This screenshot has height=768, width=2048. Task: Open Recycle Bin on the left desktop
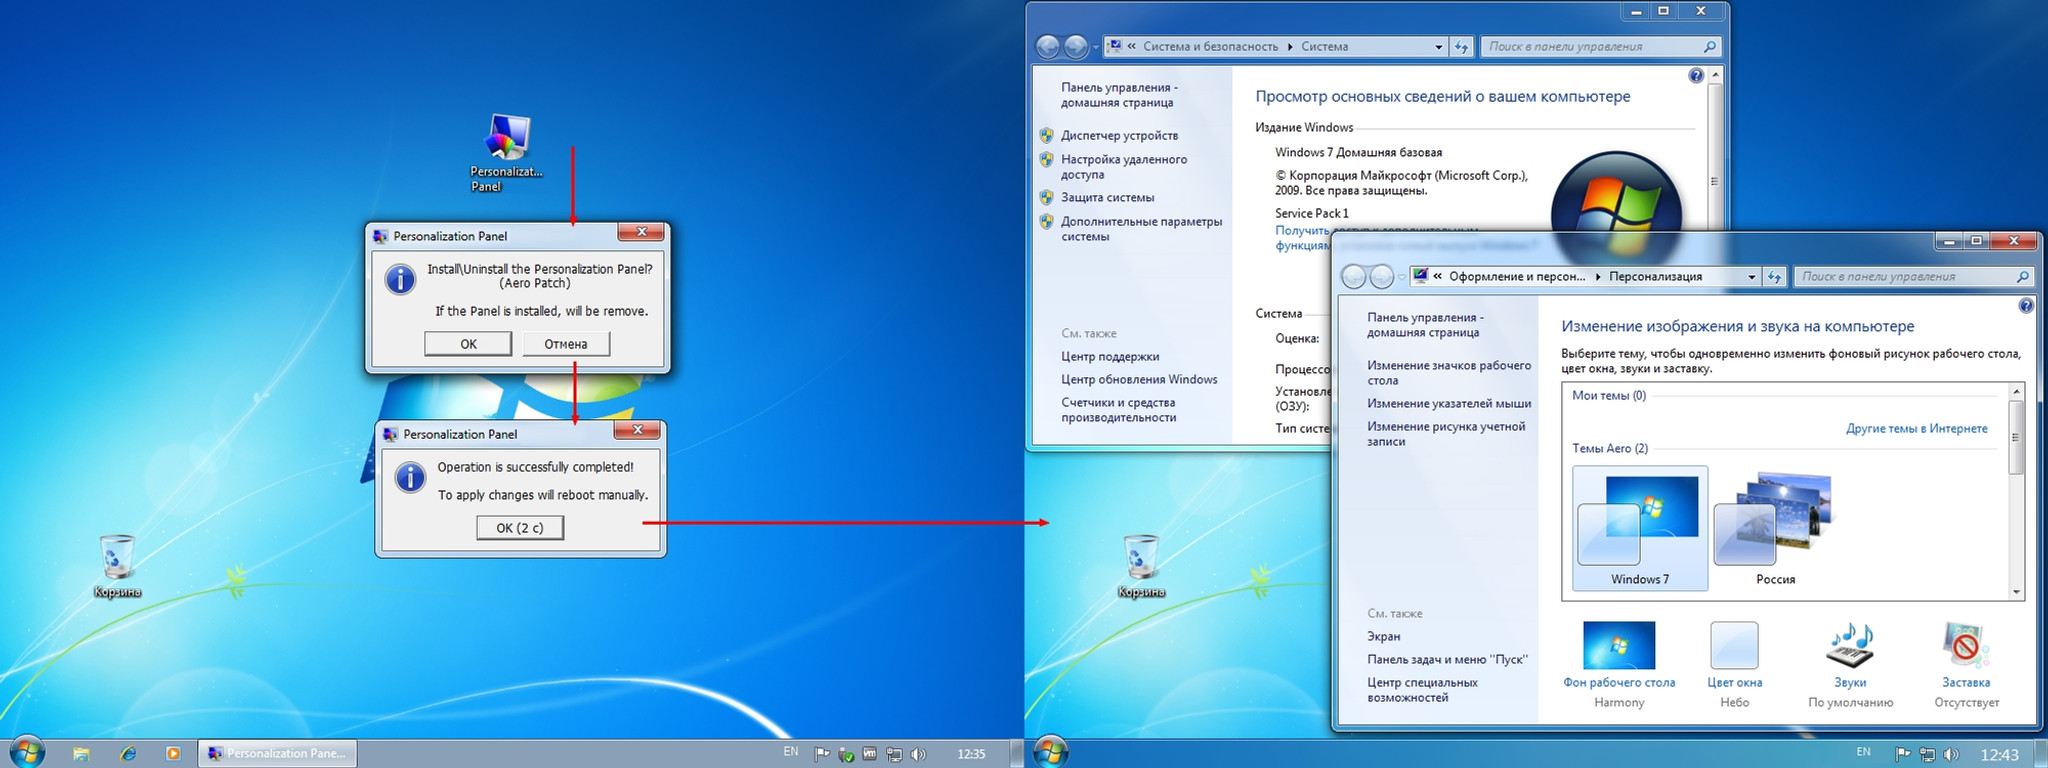(x=117, y=565)
